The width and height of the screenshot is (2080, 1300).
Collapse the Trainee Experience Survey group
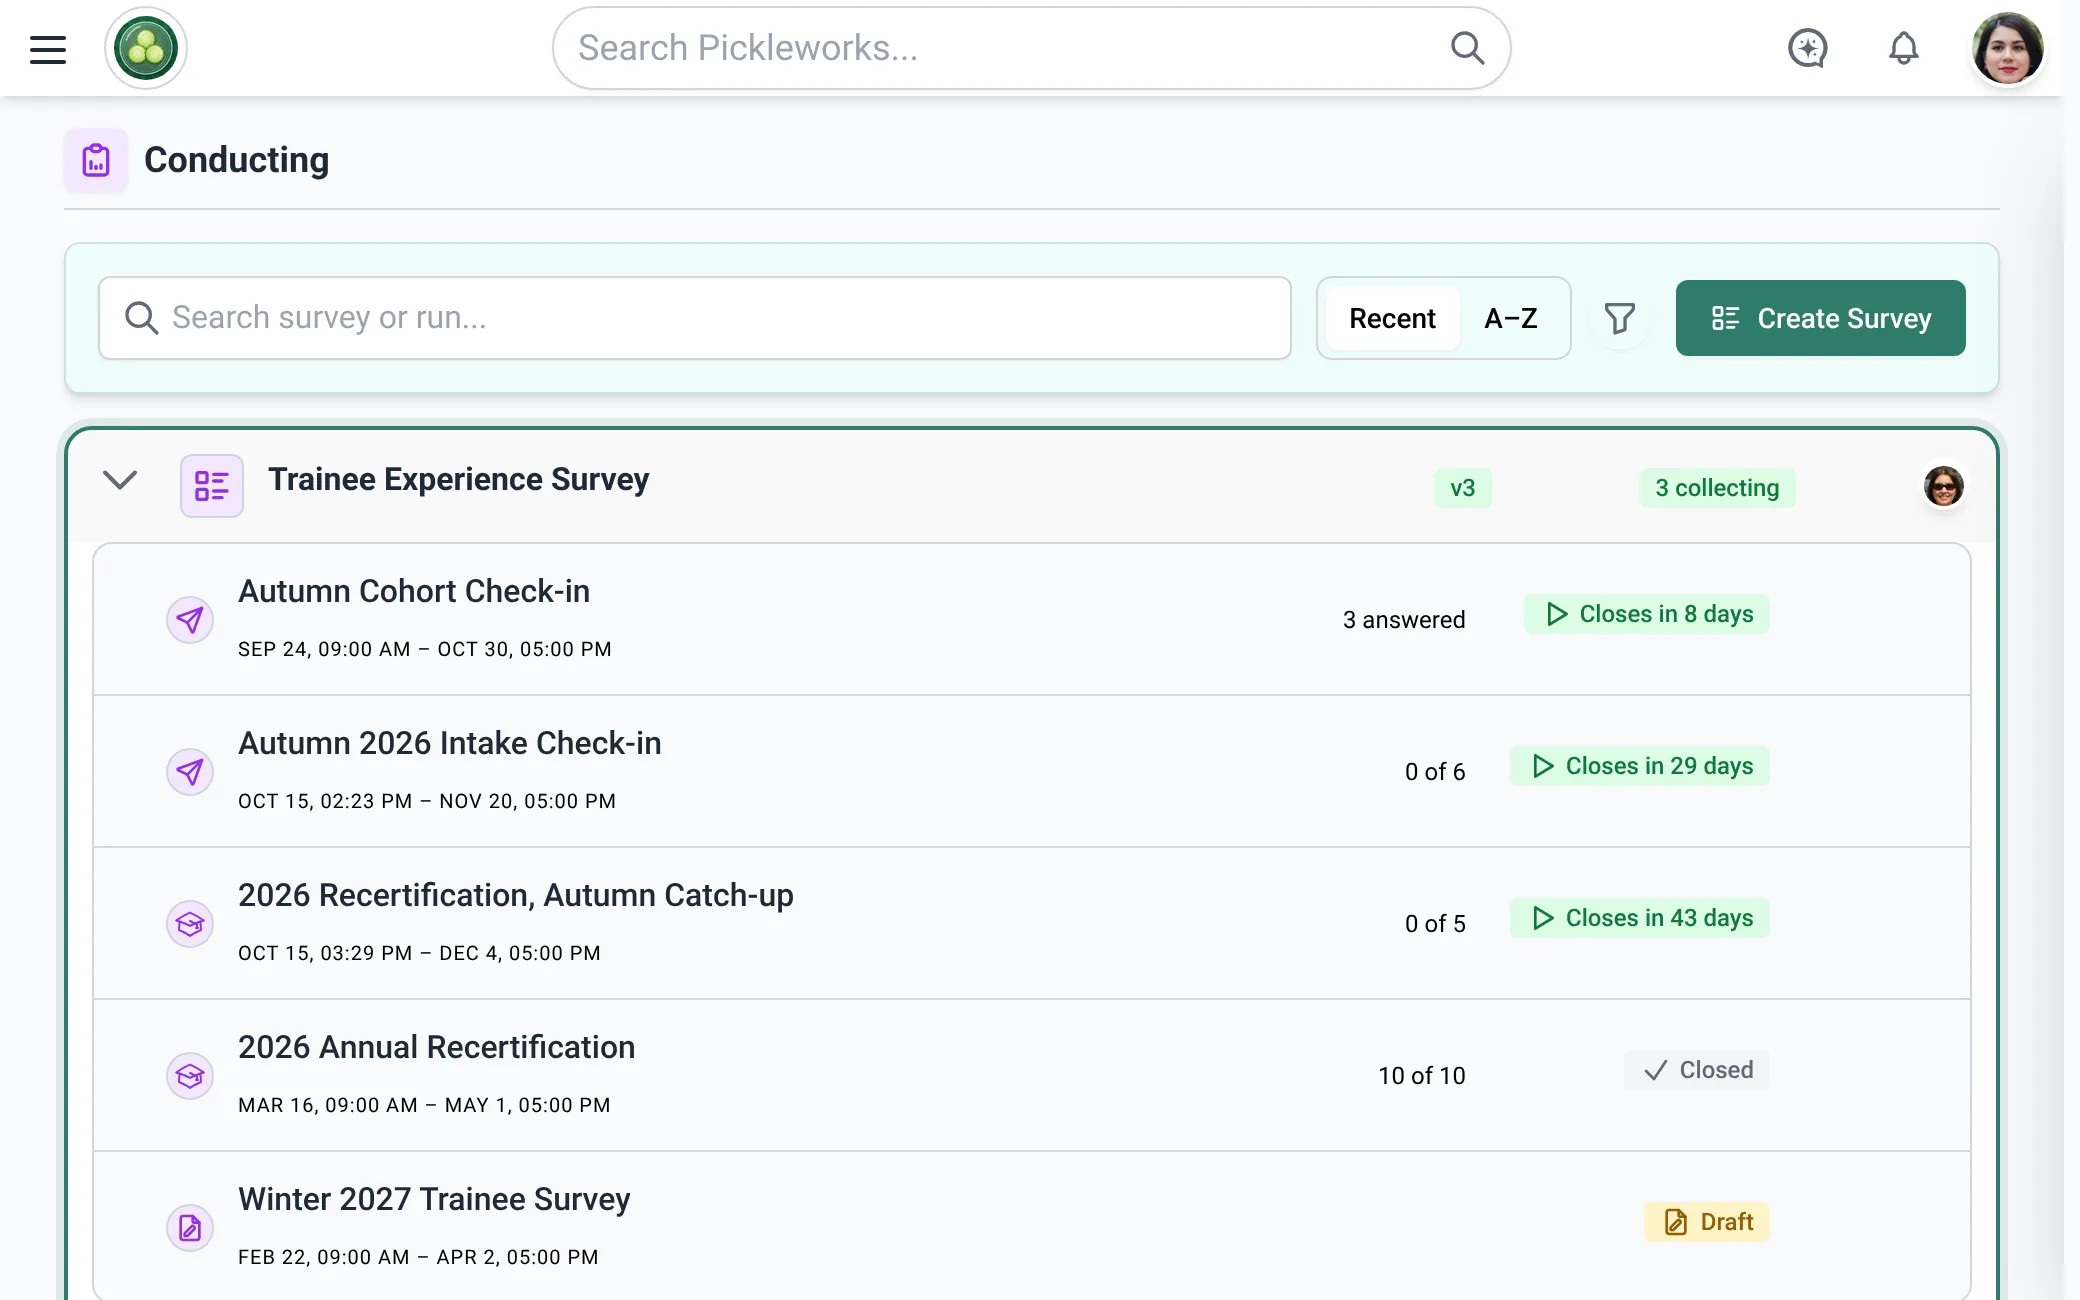pos(120,480)
